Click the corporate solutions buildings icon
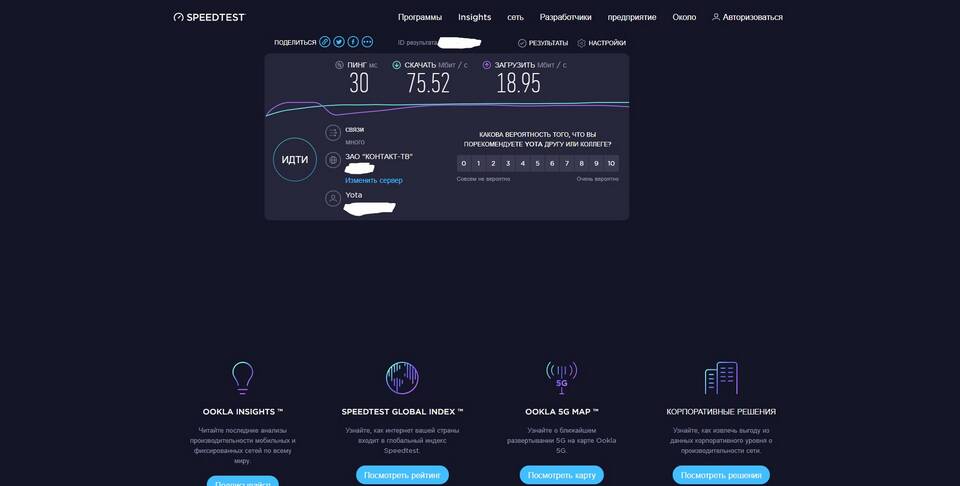This screenshot has width=960, height=486. pos(721,378)
